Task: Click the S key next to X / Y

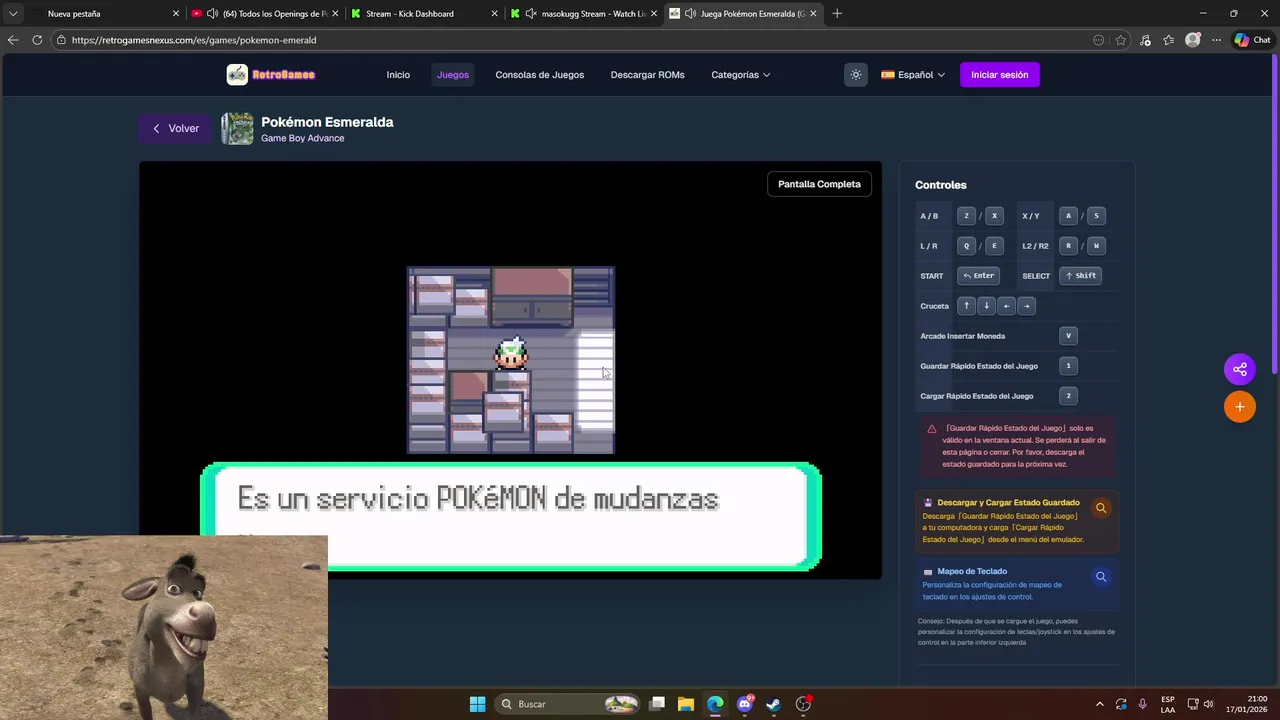Action: tap(1096, 216)
